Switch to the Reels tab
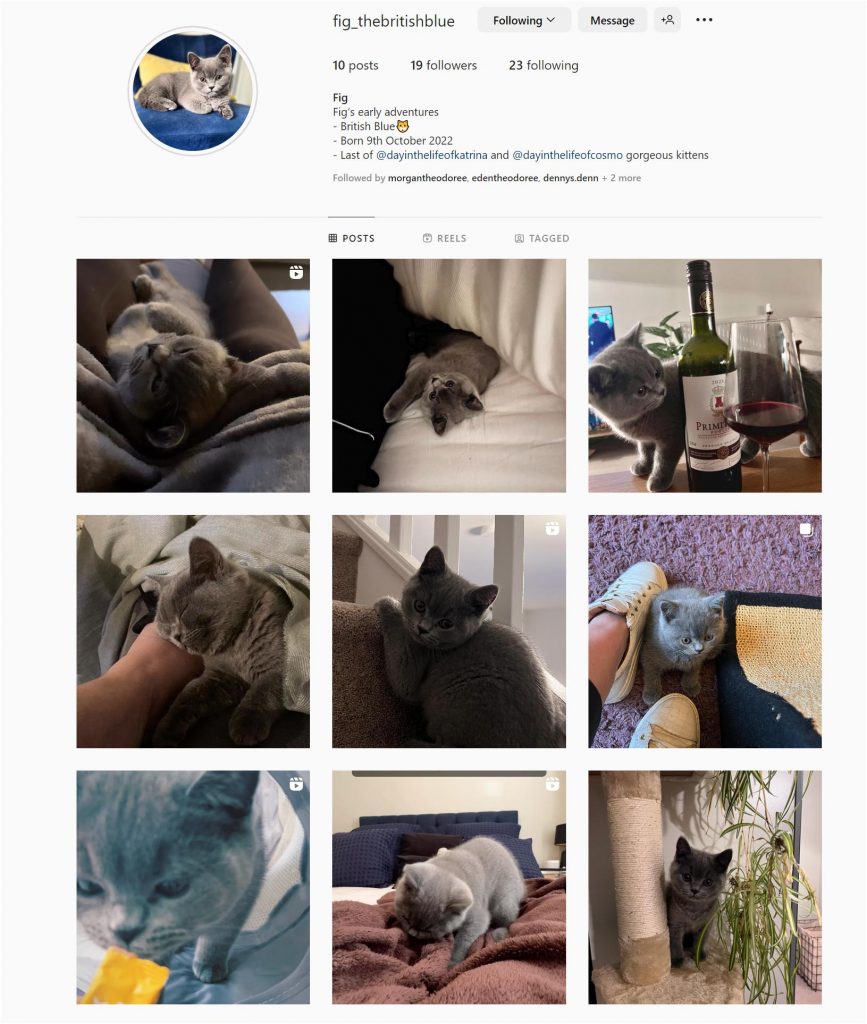This screenshot has height=1024, width=867. click(x=445, y=238)
